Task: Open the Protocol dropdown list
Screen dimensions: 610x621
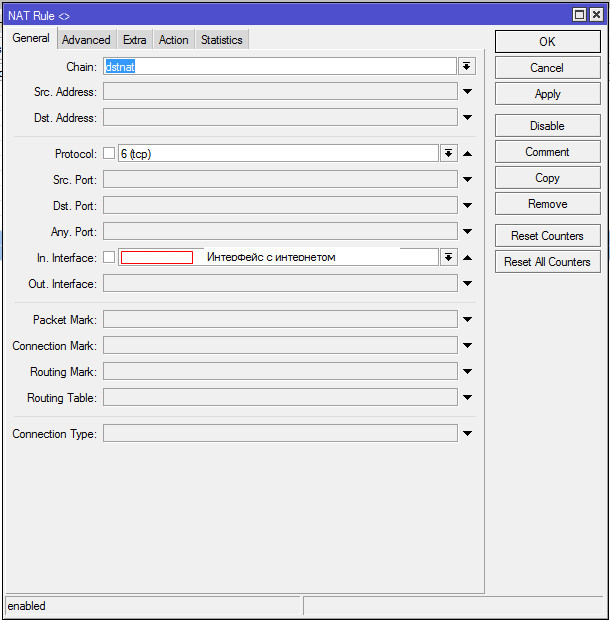Action: click(448, 153)
